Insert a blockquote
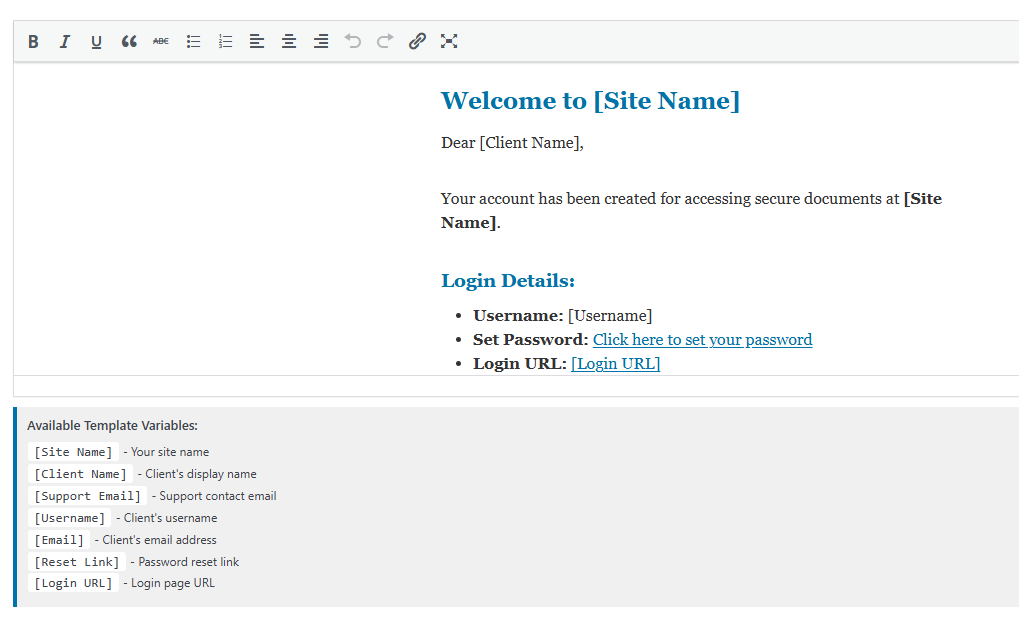This screenshot has height=619, width=1019. pyautogui.click(x=129, y=42)
